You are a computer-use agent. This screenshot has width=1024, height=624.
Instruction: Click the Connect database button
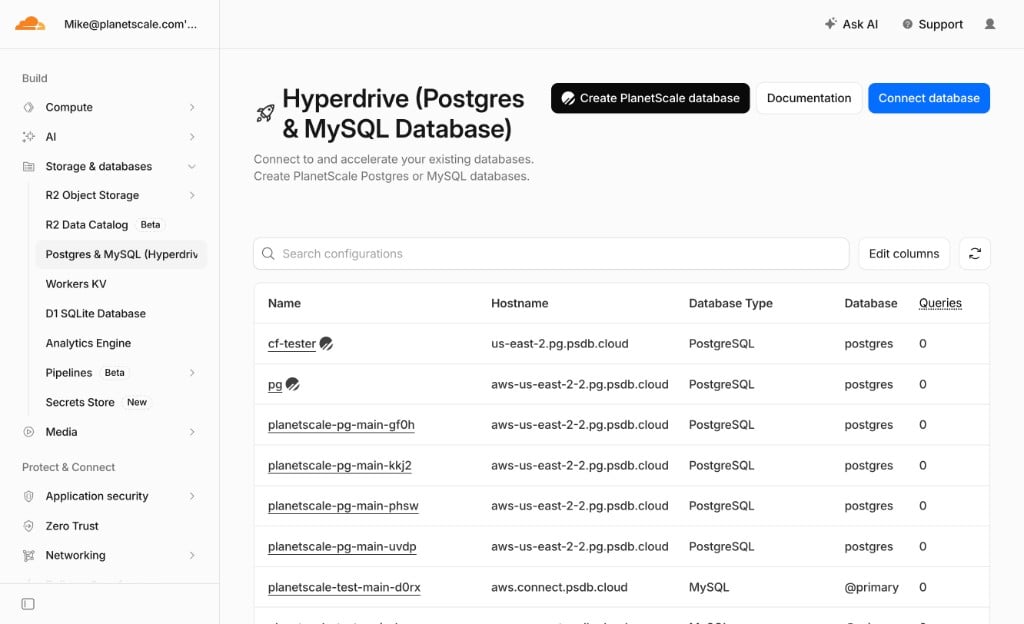tap(929, 98)
